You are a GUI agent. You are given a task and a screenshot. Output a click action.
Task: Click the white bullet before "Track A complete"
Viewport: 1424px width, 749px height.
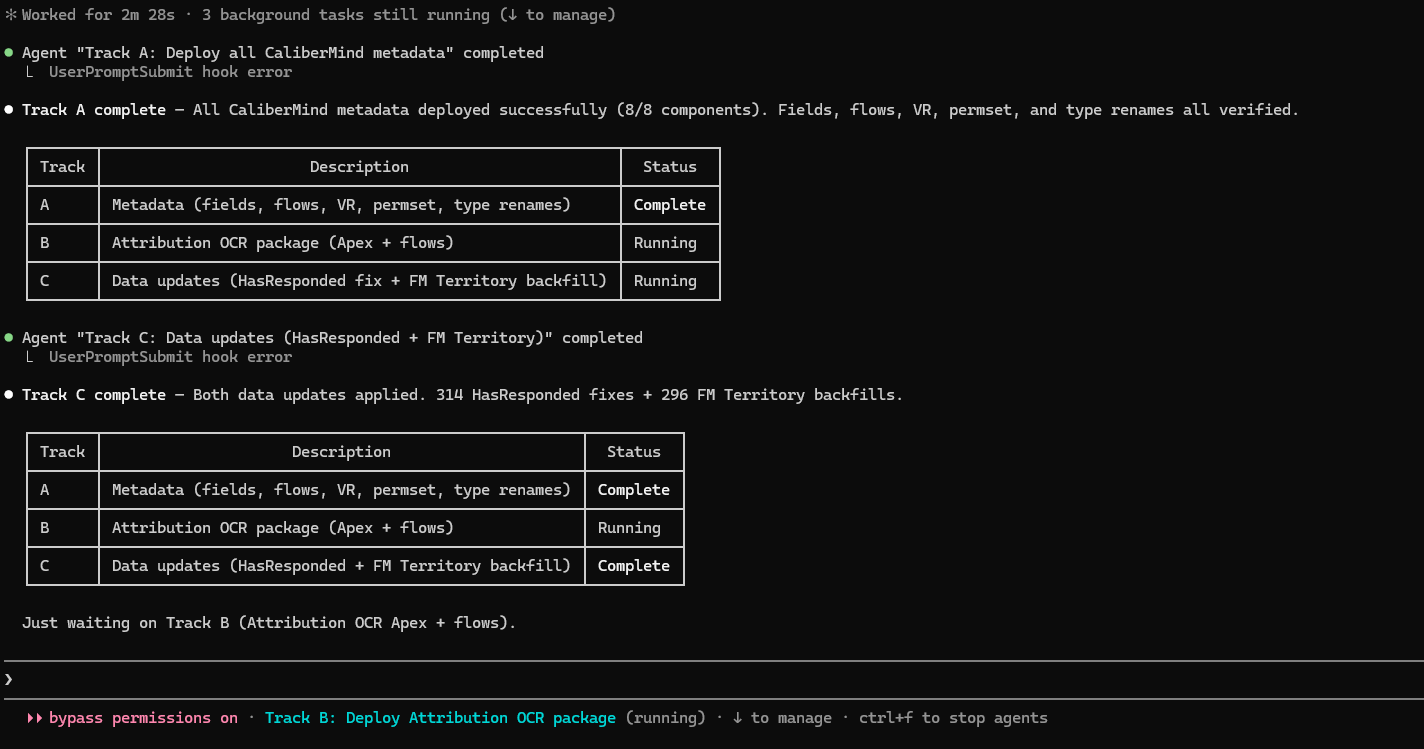(x=9, y=110)
